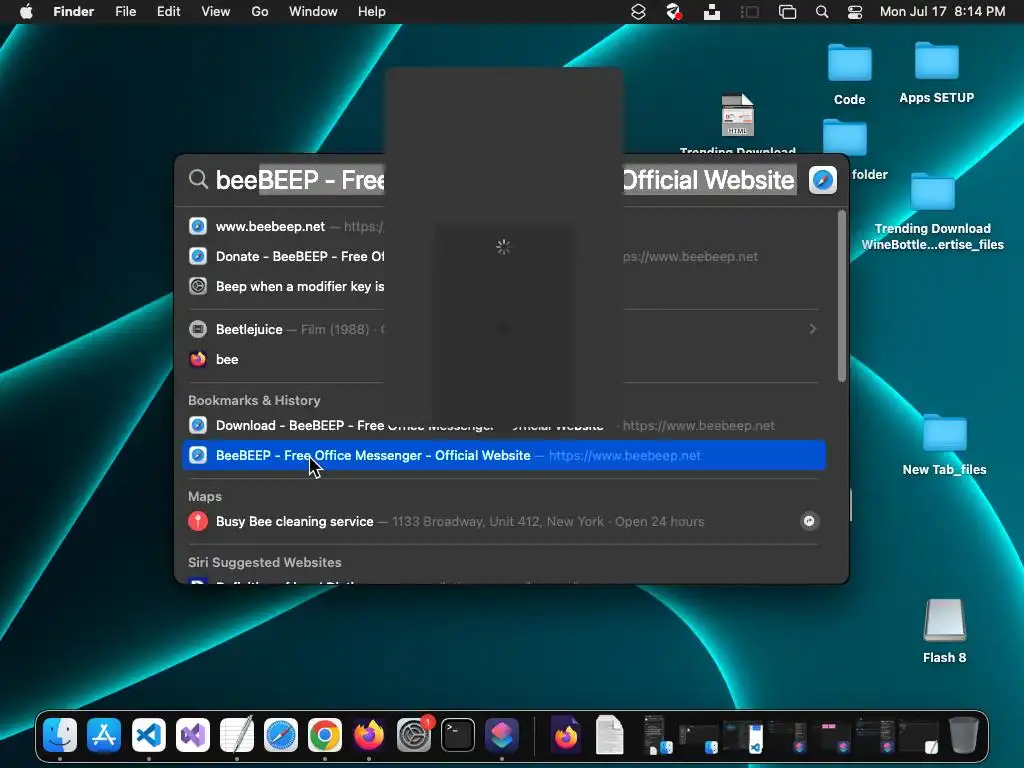The image size is (1024, 768).
Task: Open the Trending Download HTML file
Action: coord(738,116)
